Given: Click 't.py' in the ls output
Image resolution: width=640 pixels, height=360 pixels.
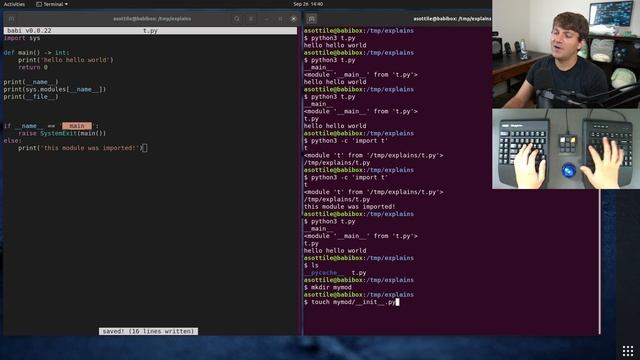Looking at the screenshot, I should [359, 273].
